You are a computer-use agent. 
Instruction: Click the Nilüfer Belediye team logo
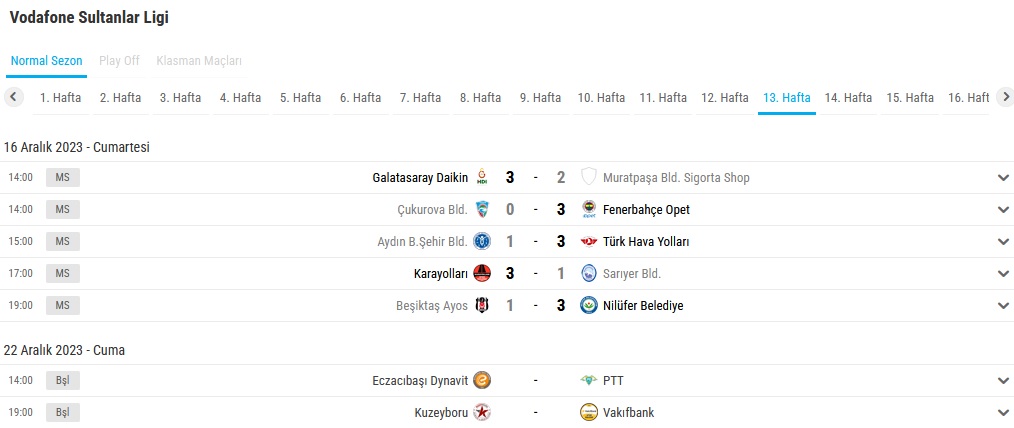tap(589, 306)
